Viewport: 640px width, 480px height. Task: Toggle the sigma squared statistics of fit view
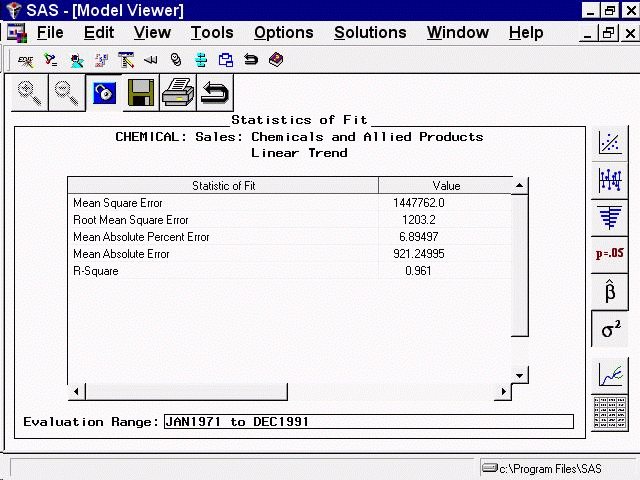coord(610,329)
